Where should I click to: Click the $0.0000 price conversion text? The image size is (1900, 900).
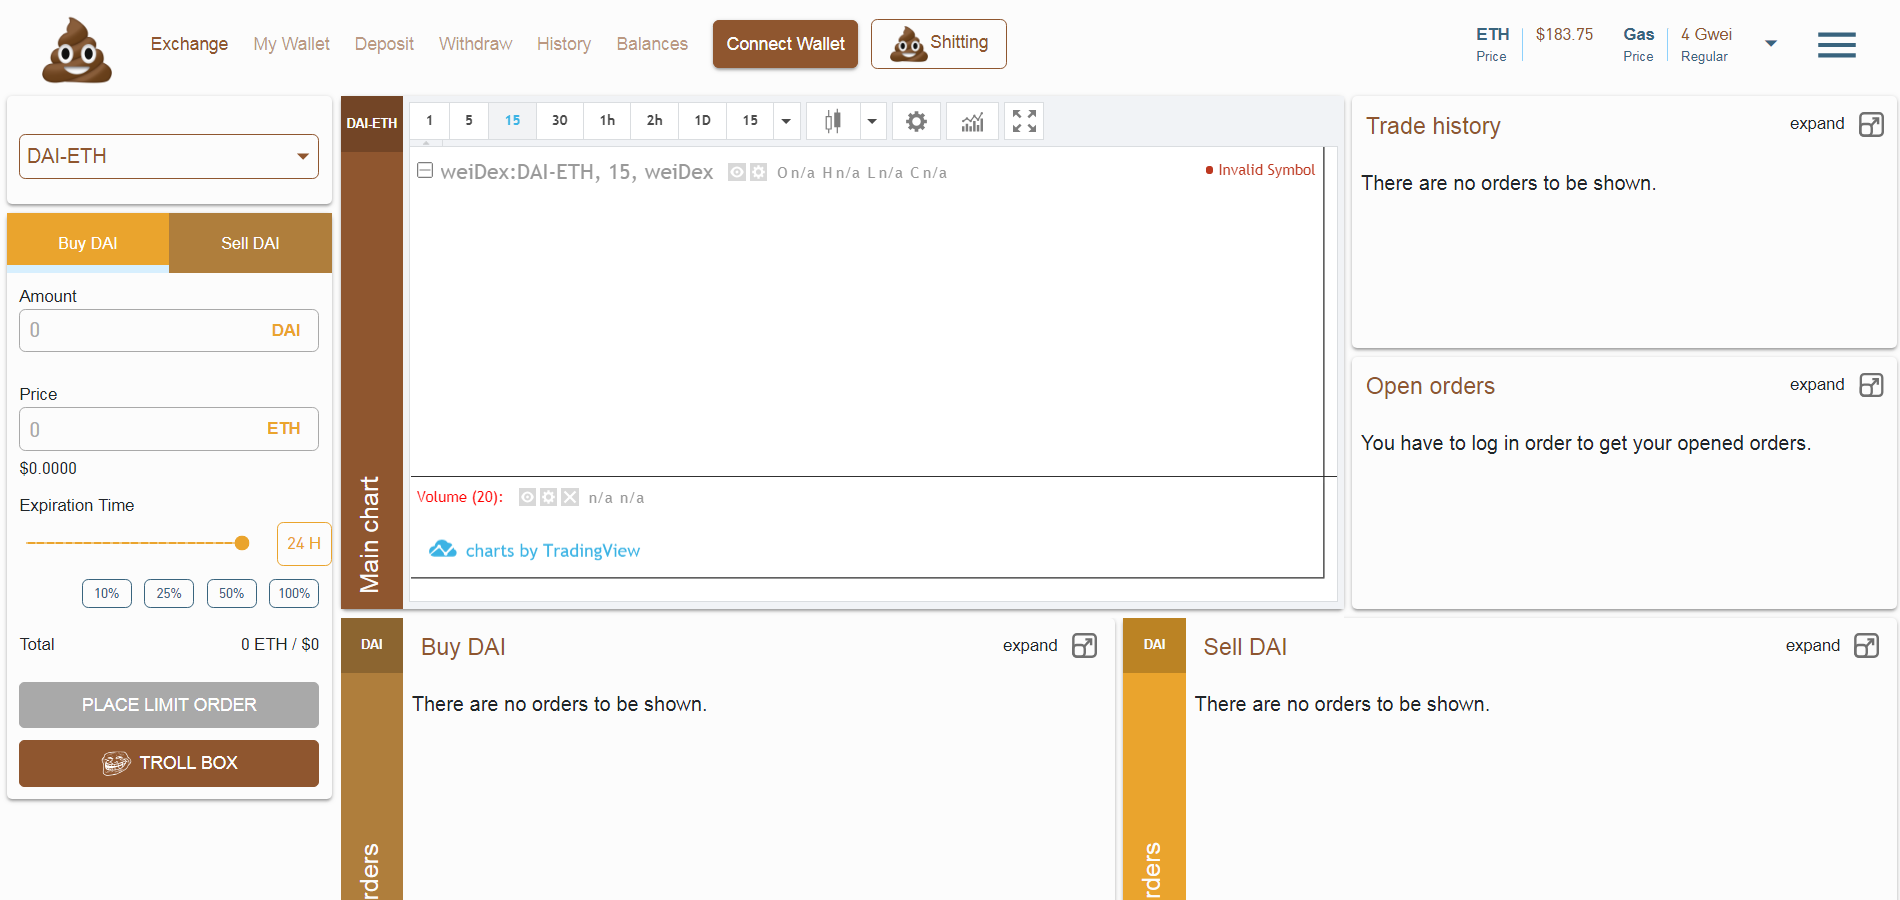[x=48, y=468]
